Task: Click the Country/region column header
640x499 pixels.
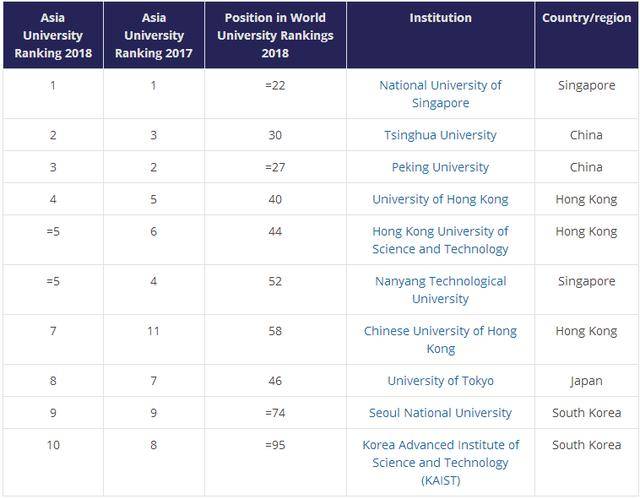Action: tap(586, 19)
